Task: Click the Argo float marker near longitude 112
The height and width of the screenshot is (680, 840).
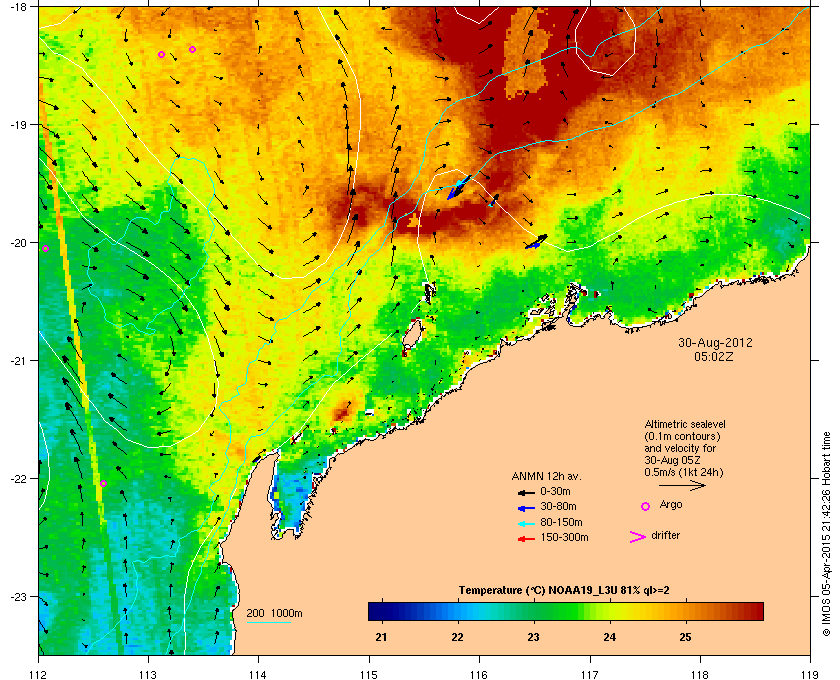Action: pos(46,249)
